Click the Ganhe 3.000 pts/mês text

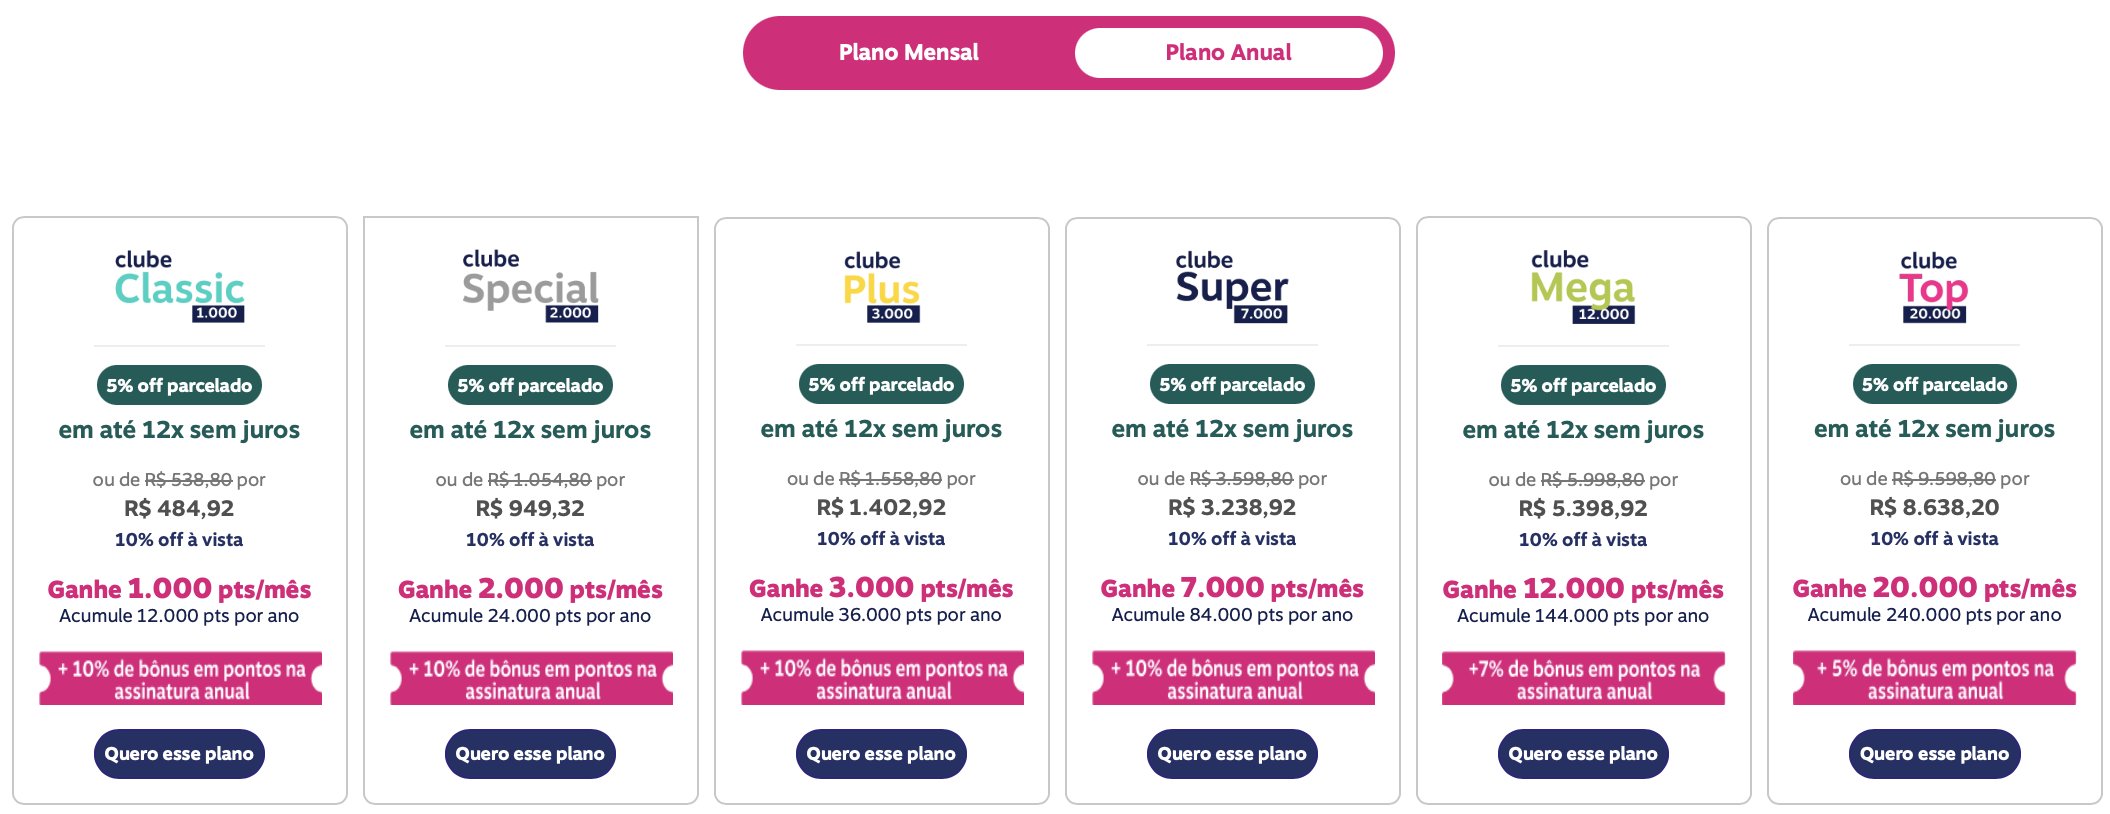tap(881, 588)
